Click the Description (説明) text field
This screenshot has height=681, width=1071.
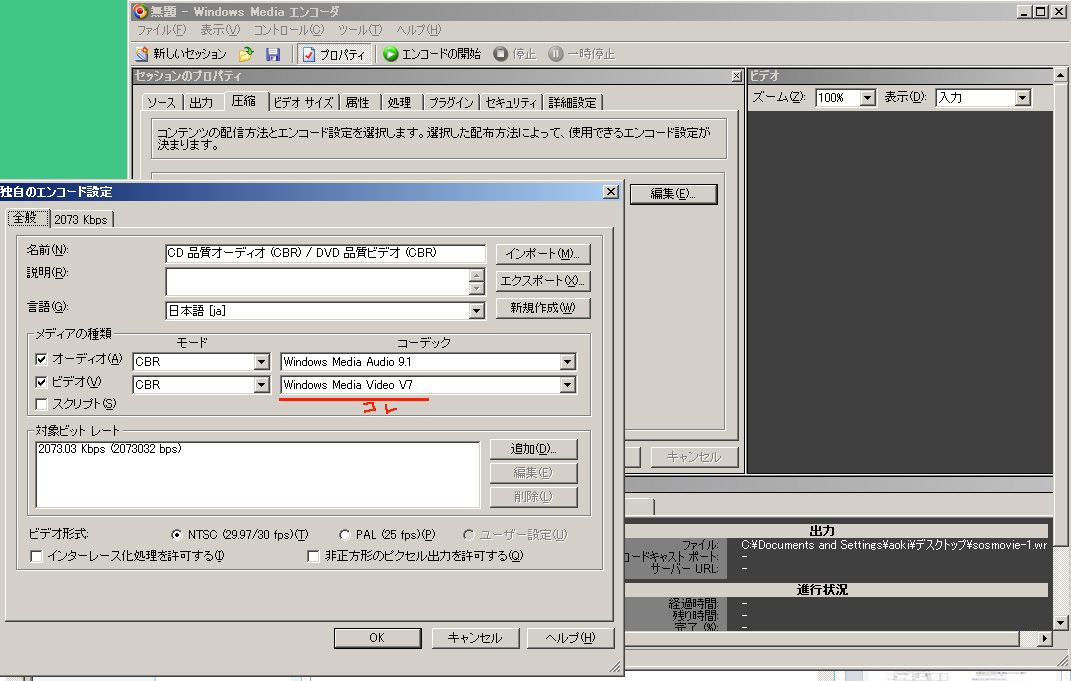click(318, 281)
